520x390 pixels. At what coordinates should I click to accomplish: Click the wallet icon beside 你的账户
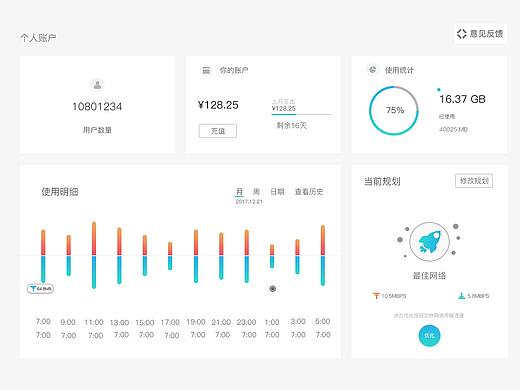coord(206,70)
